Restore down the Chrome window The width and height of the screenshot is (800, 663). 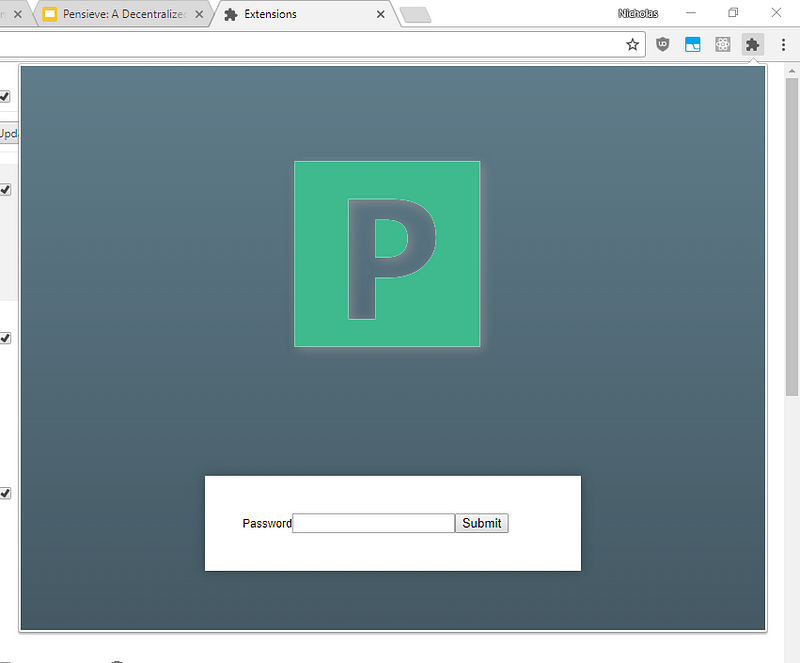tap(733, 13)
